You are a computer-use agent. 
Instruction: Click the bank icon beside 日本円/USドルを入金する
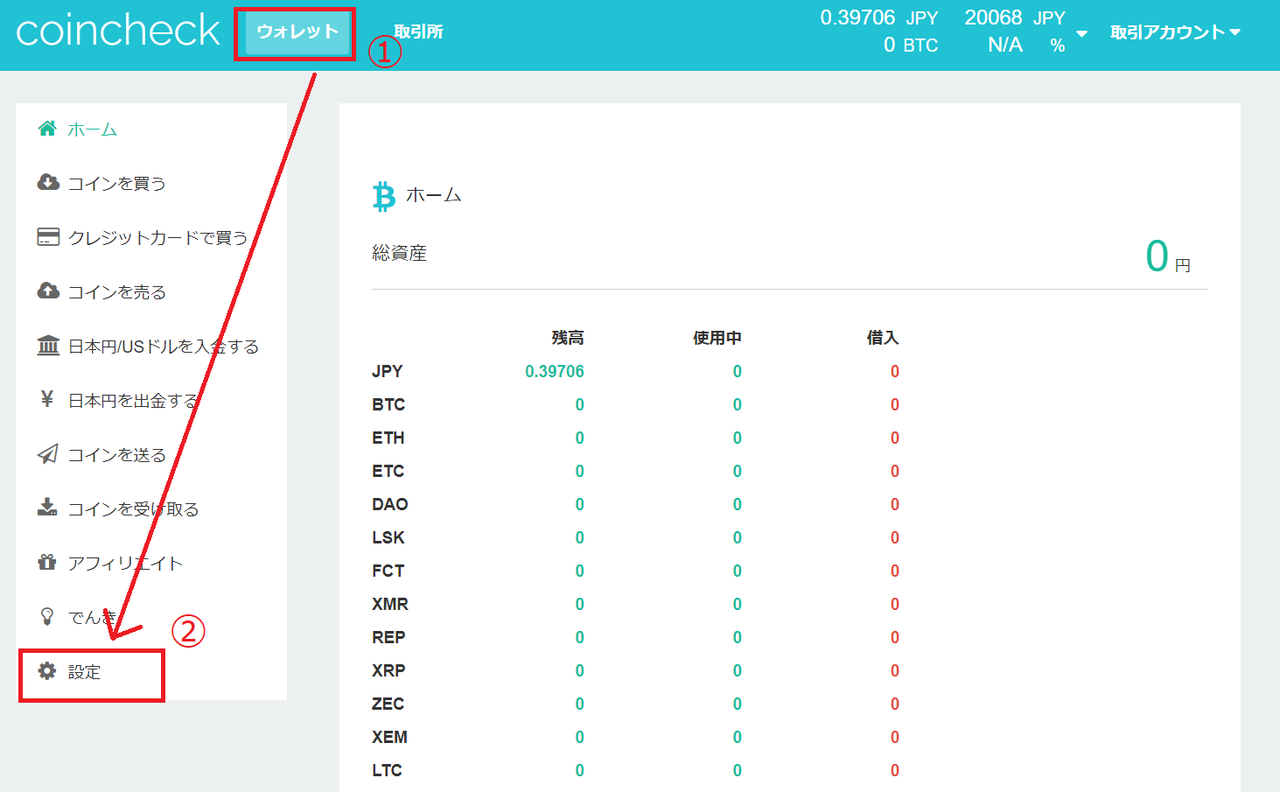46,345
